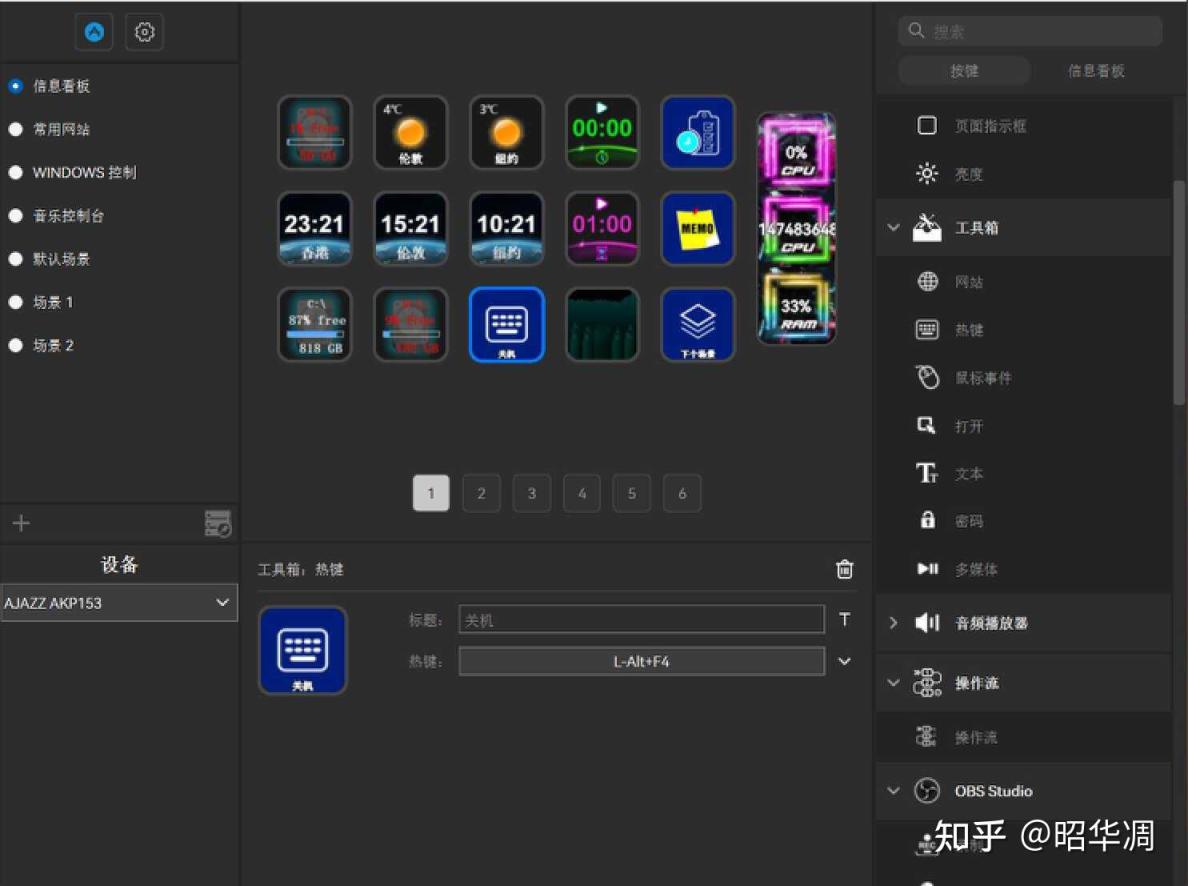Select the WINDOWS 控制 scene radio button
Viewport: 1188px width, 886px height.
coord(15,172)
